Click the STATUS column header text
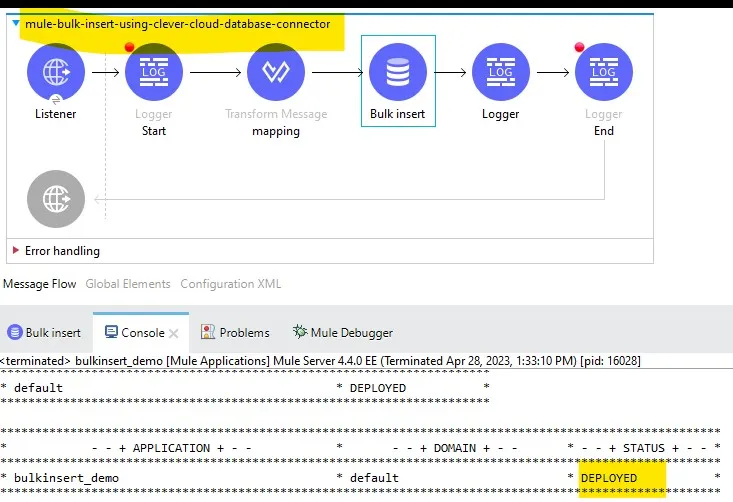733x502 pixels. pyautogui.click(x=644, y=448)
